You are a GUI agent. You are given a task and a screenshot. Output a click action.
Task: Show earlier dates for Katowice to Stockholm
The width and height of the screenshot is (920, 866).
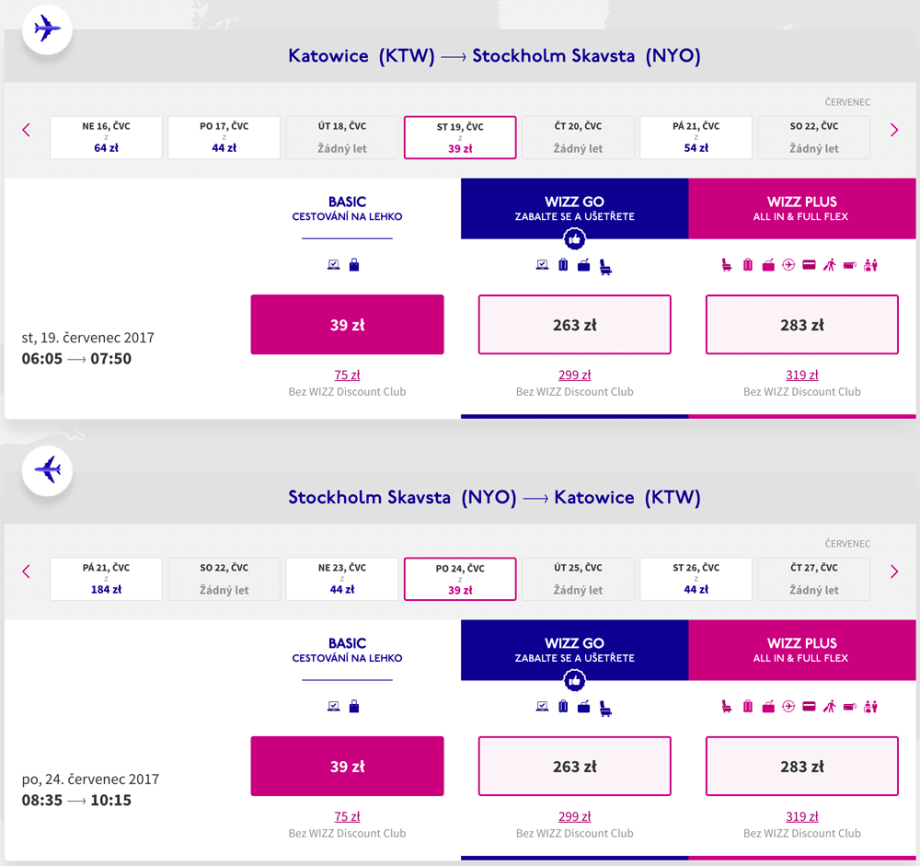(27, 130)
